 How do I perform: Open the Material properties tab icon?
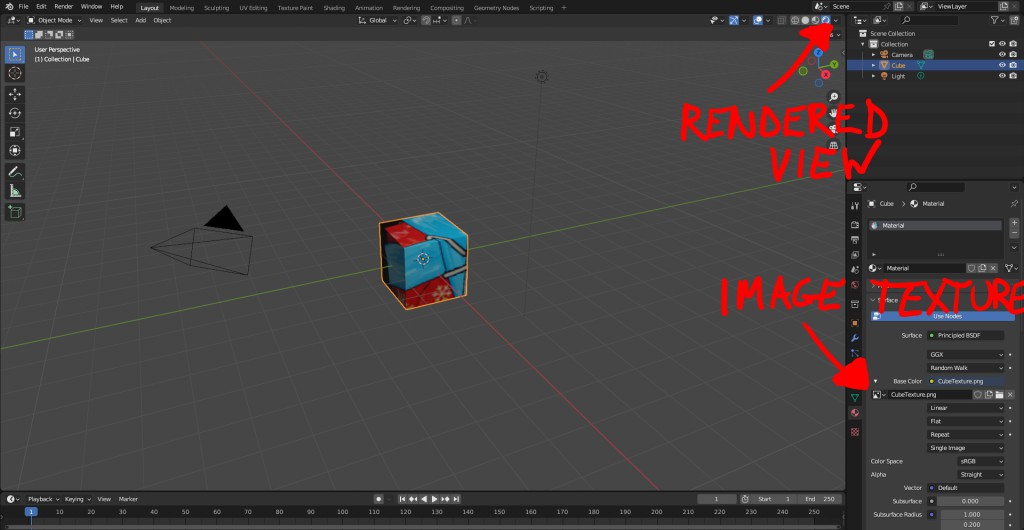tap(855, 413)
